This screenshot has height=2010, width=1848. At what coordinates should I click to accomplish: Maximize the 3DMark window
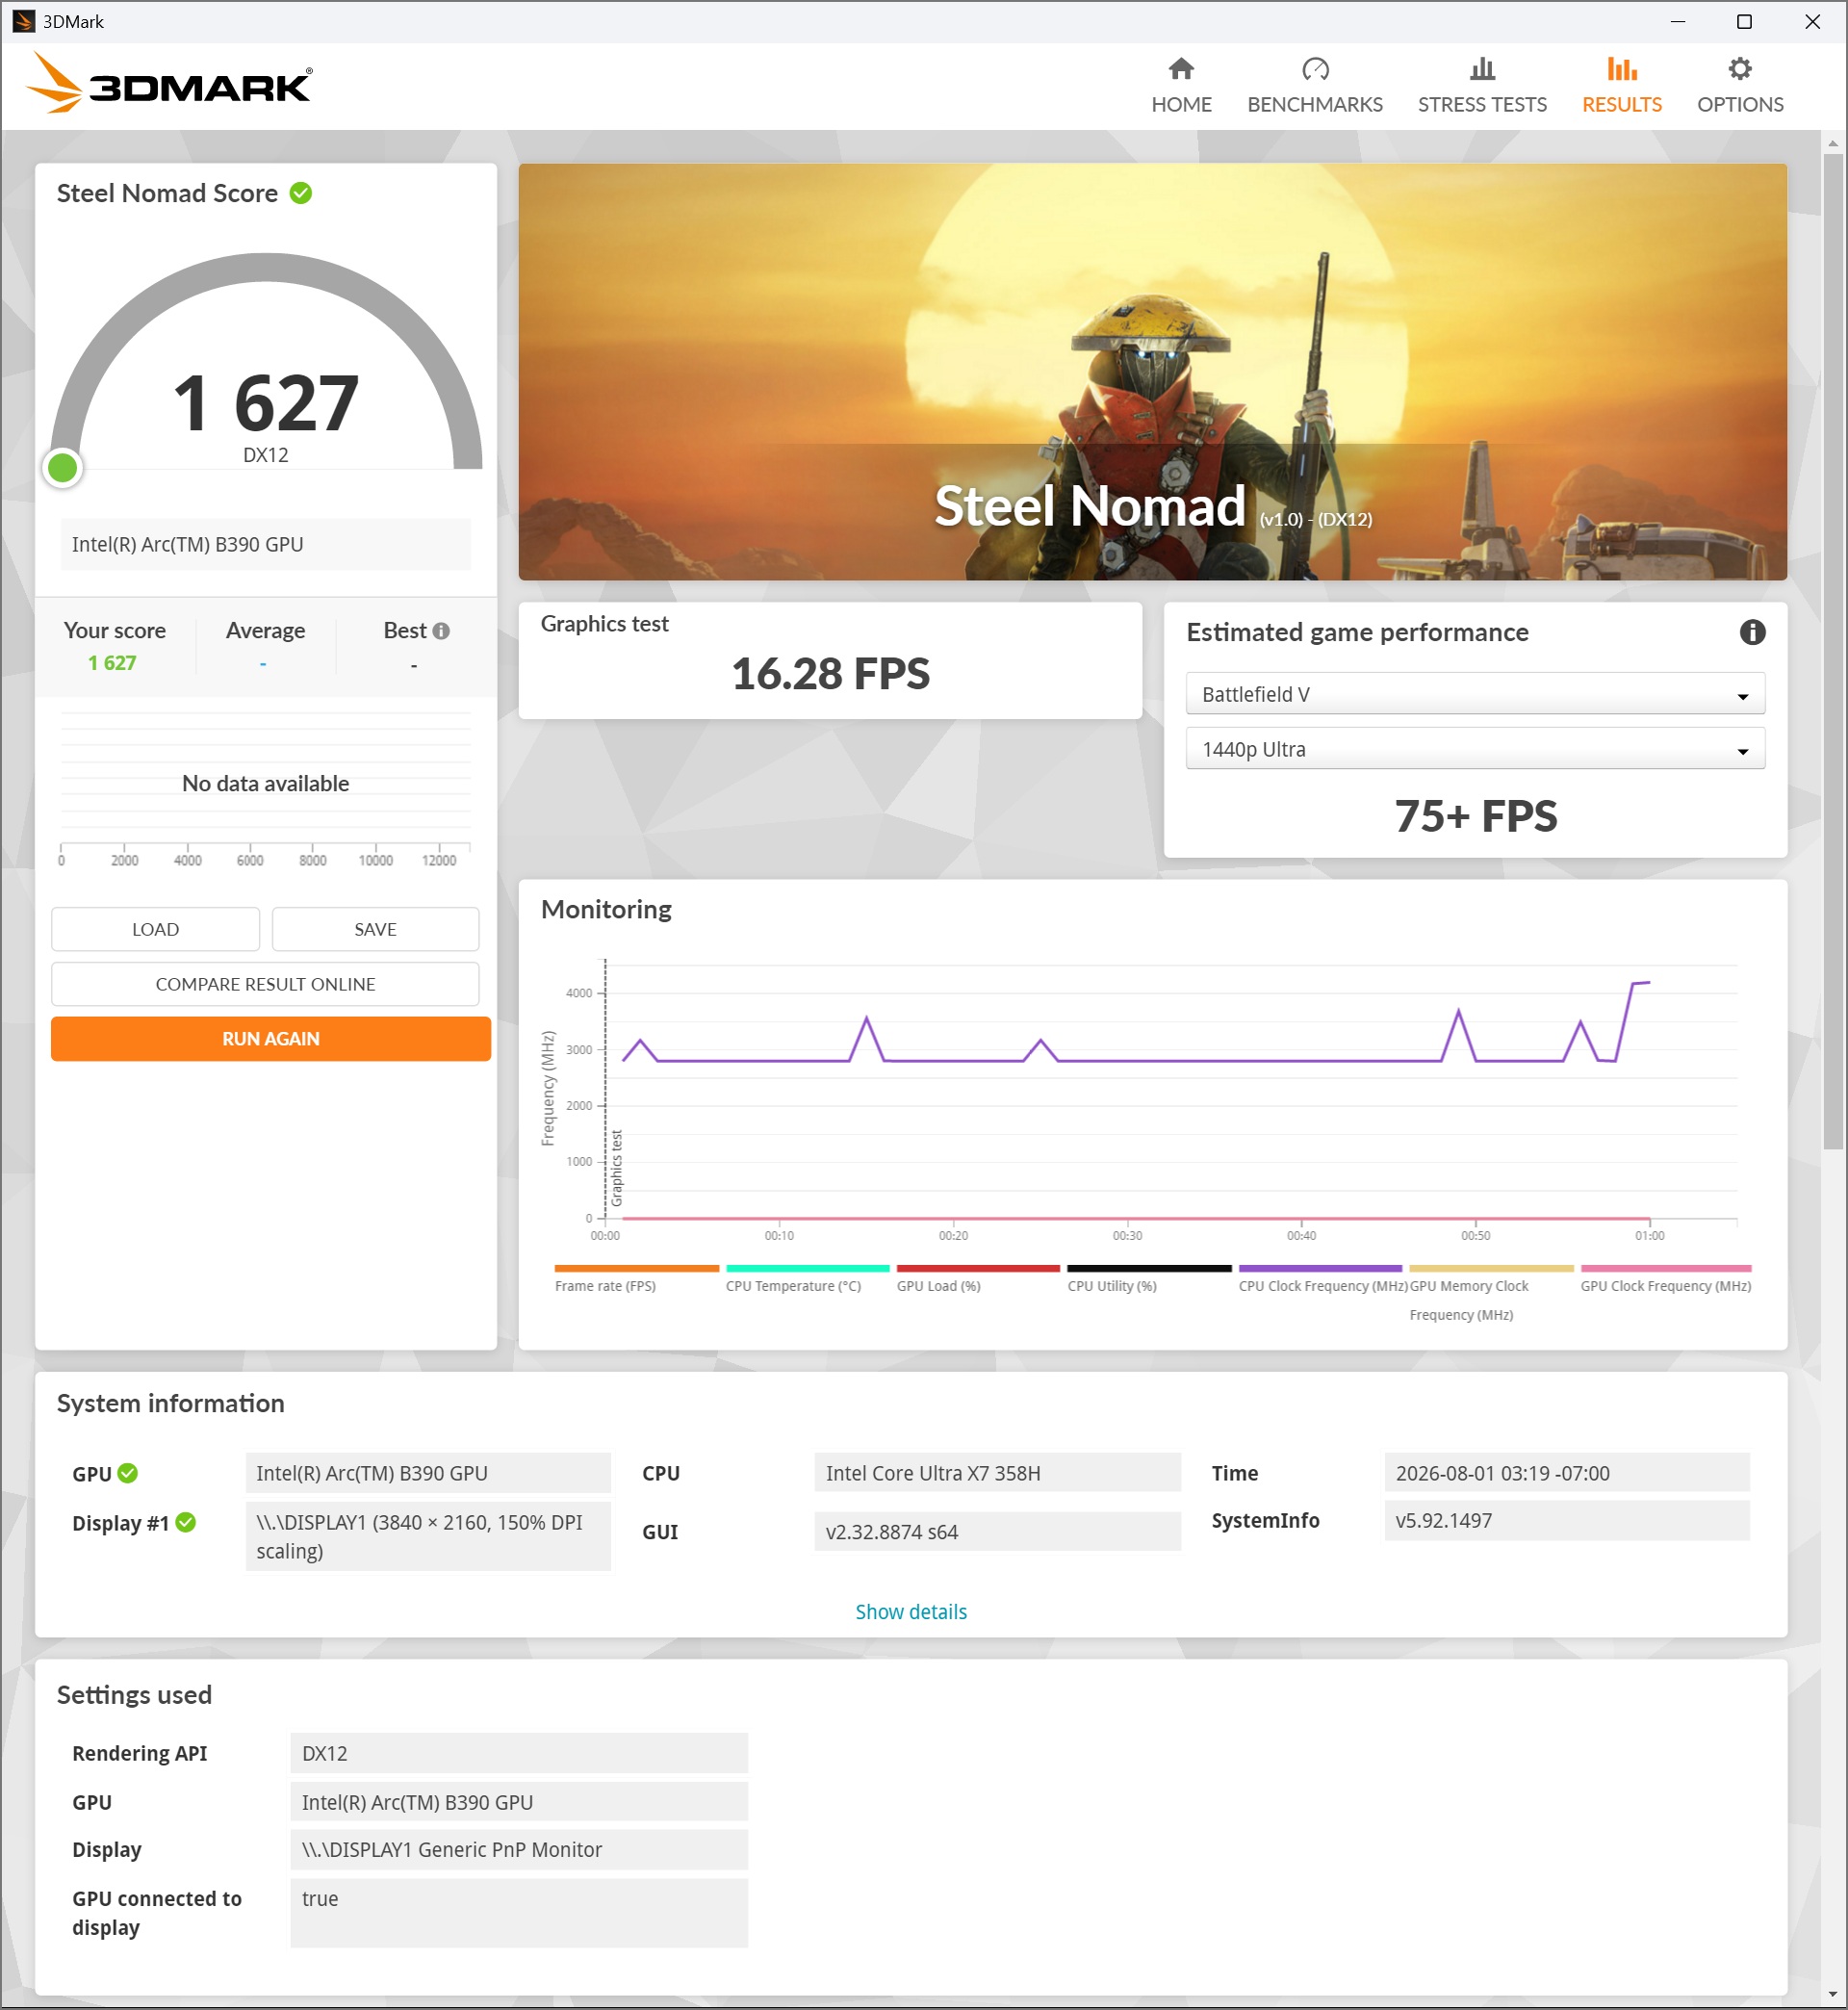1744,21
